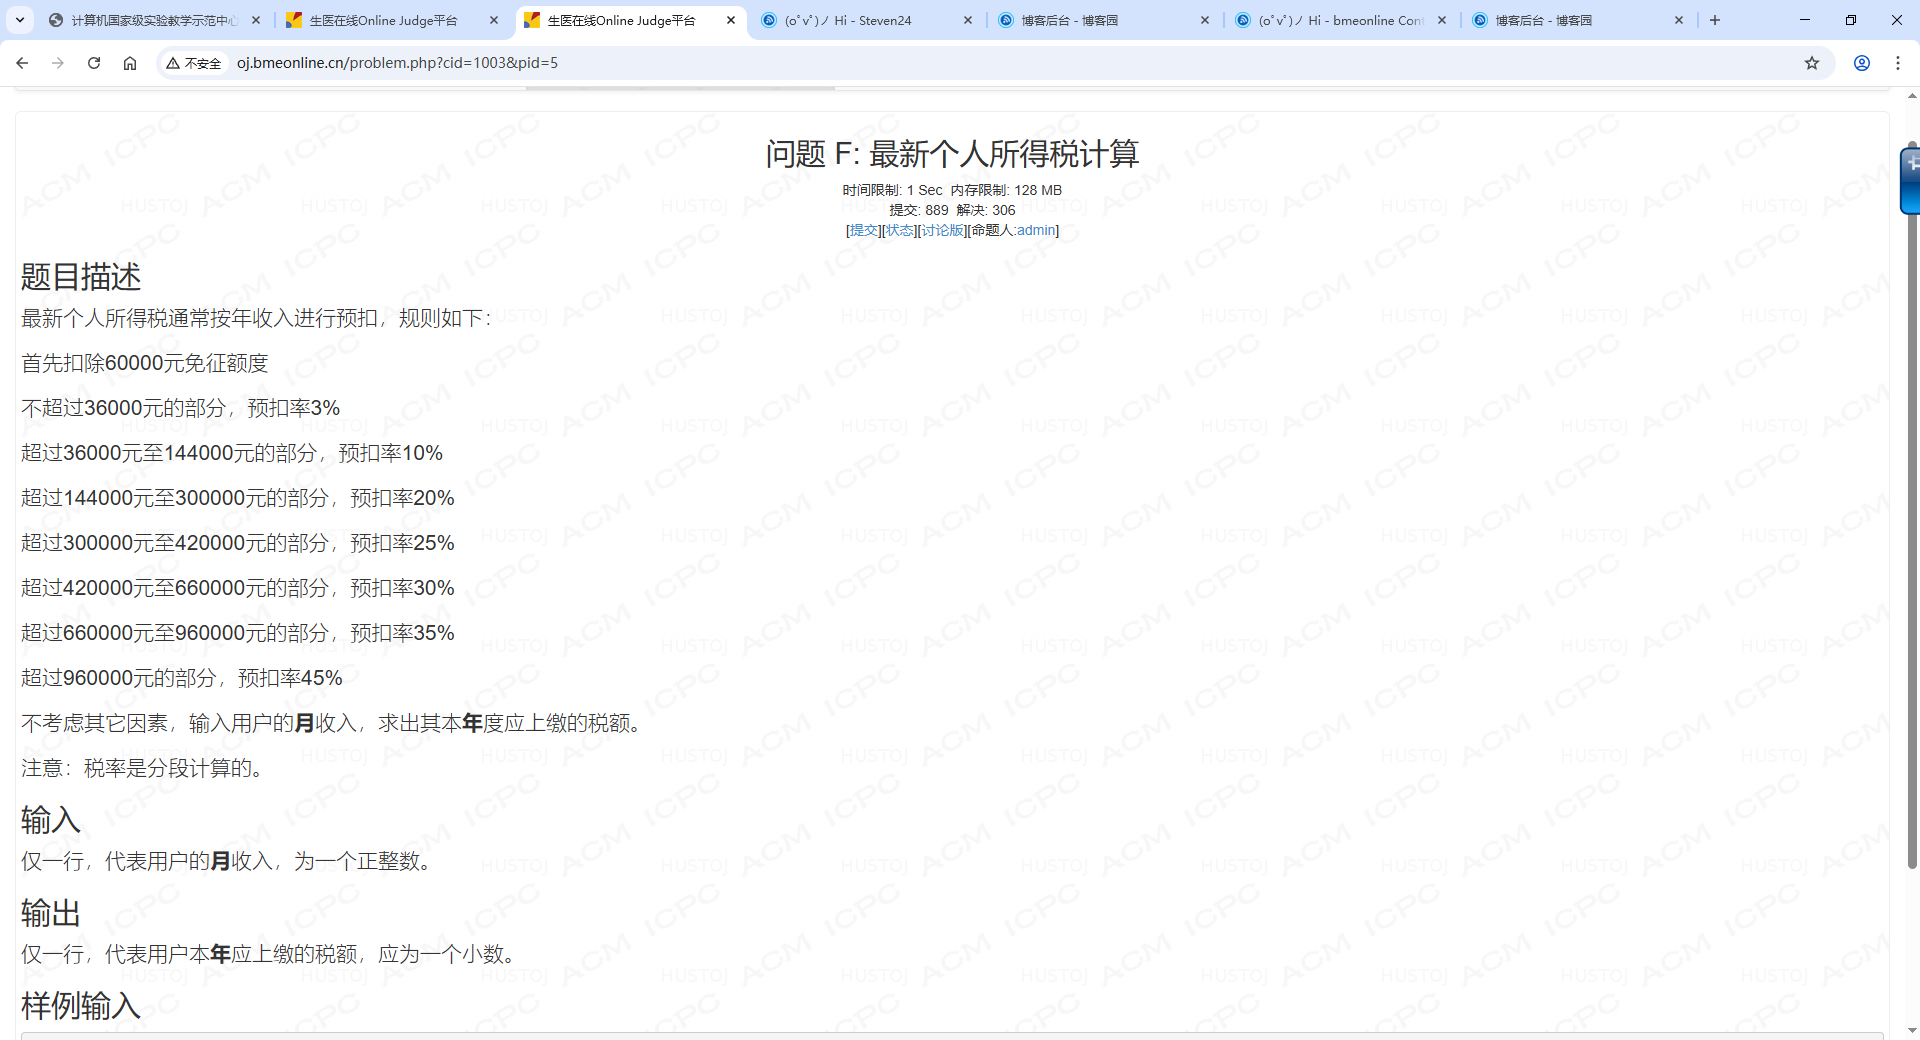Open a new browser tab

click(1715, 20)
